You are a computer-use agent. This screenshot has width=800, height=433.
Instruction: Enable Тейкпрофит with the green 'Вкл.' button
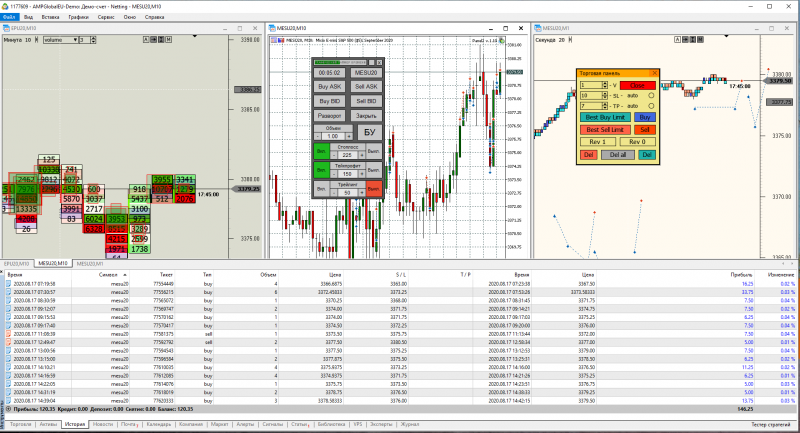coord(321,170)
